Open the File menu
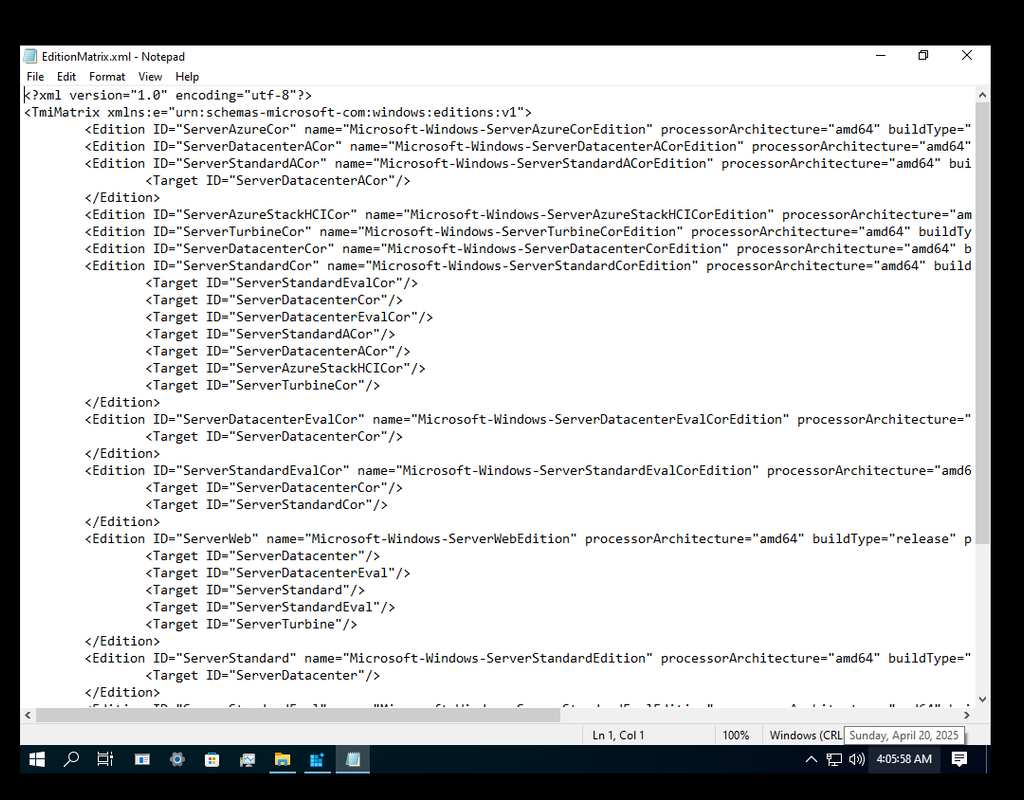The width and height of the screenshot is (1024, 800). pyautogui.click(x=35, y=76)
